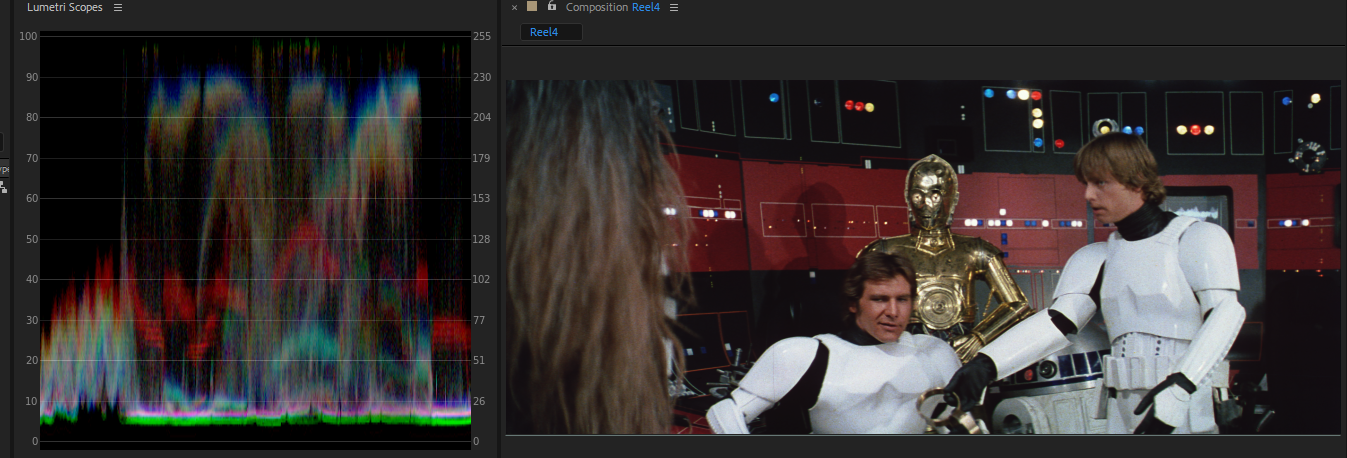Viewport: 1347px width, 458px height.
Task: Click the 255 scale value on waveform
Action: (482, 37)
